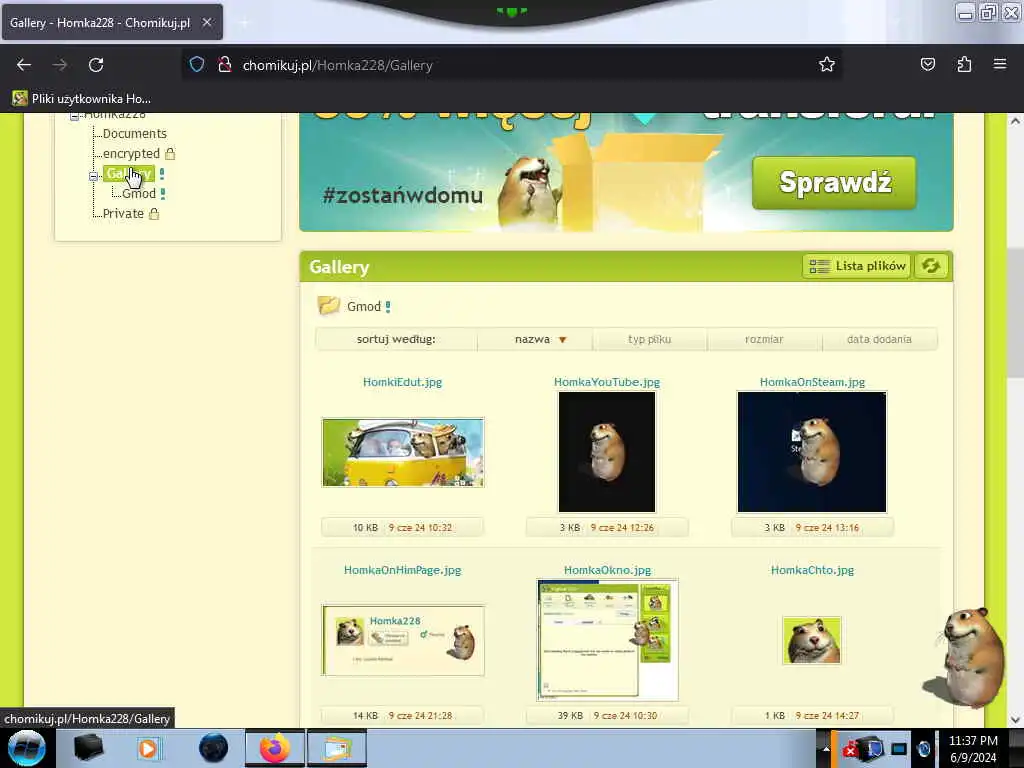Viewport: 1024px width, 768px height.
Task: Select the Gallery - Homka228 browser tab
Action: (x=112, y=22)
